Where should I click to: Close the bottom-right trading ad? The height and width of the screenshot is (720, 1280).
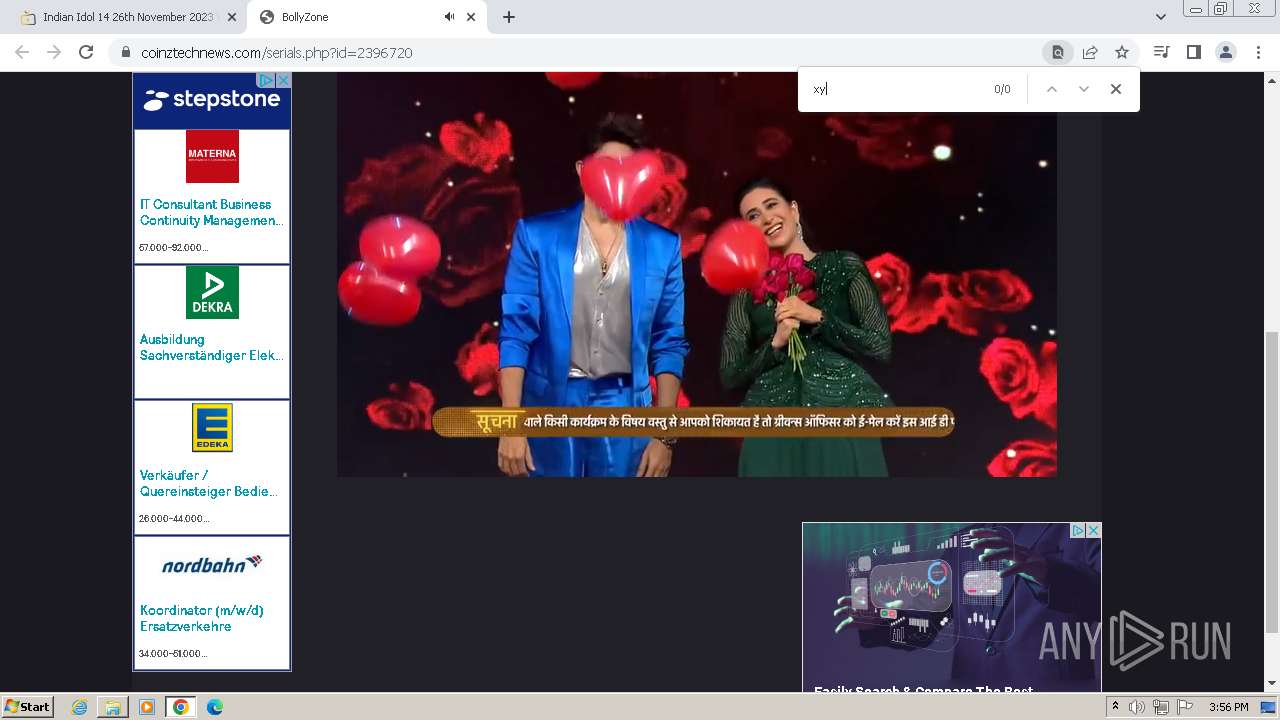1094,531
